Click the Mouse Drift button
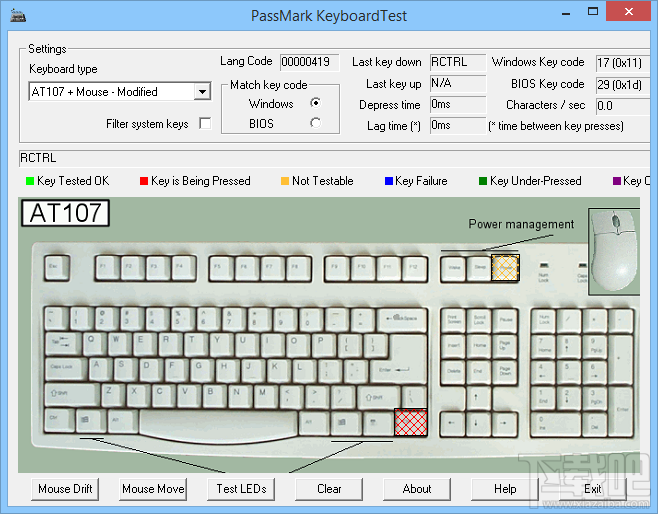The height and width of the screenshot is (514, 658). (65, 489)
